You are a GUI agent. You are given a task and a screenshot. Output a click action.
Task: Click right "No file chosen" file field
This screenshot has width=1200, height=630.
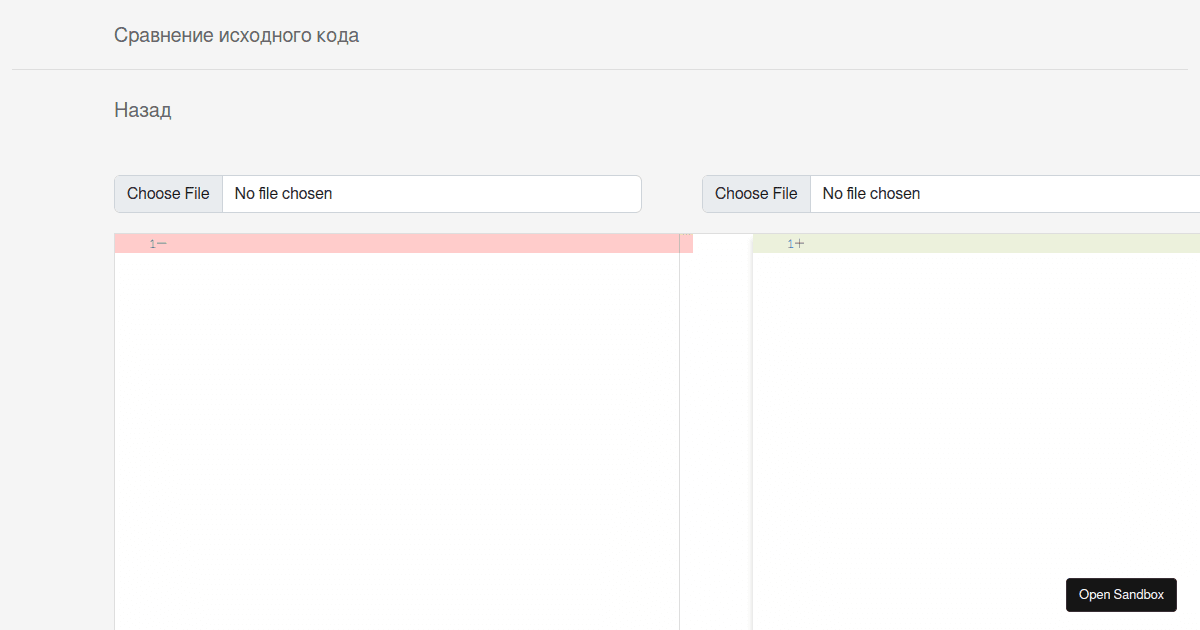click(x=1000, y=194)
